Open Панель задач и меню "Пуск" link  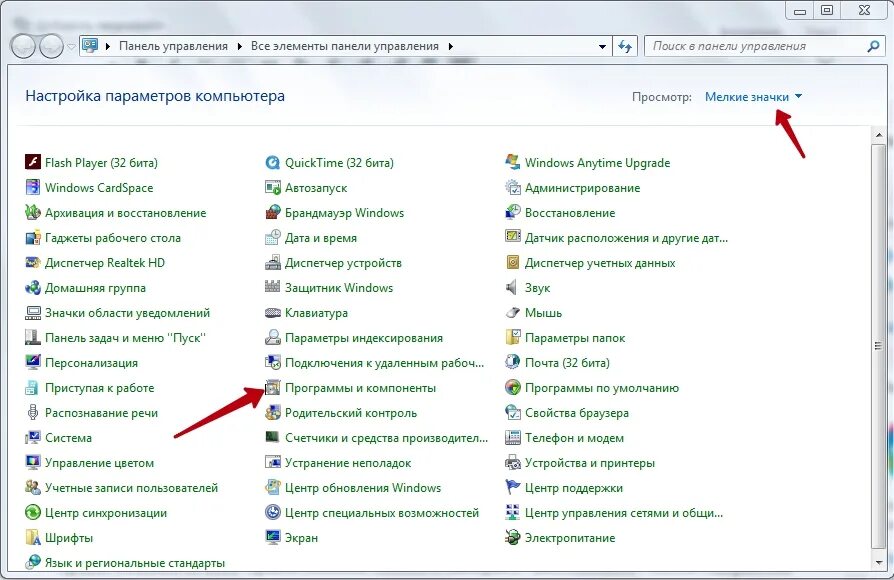pos(125,338)
